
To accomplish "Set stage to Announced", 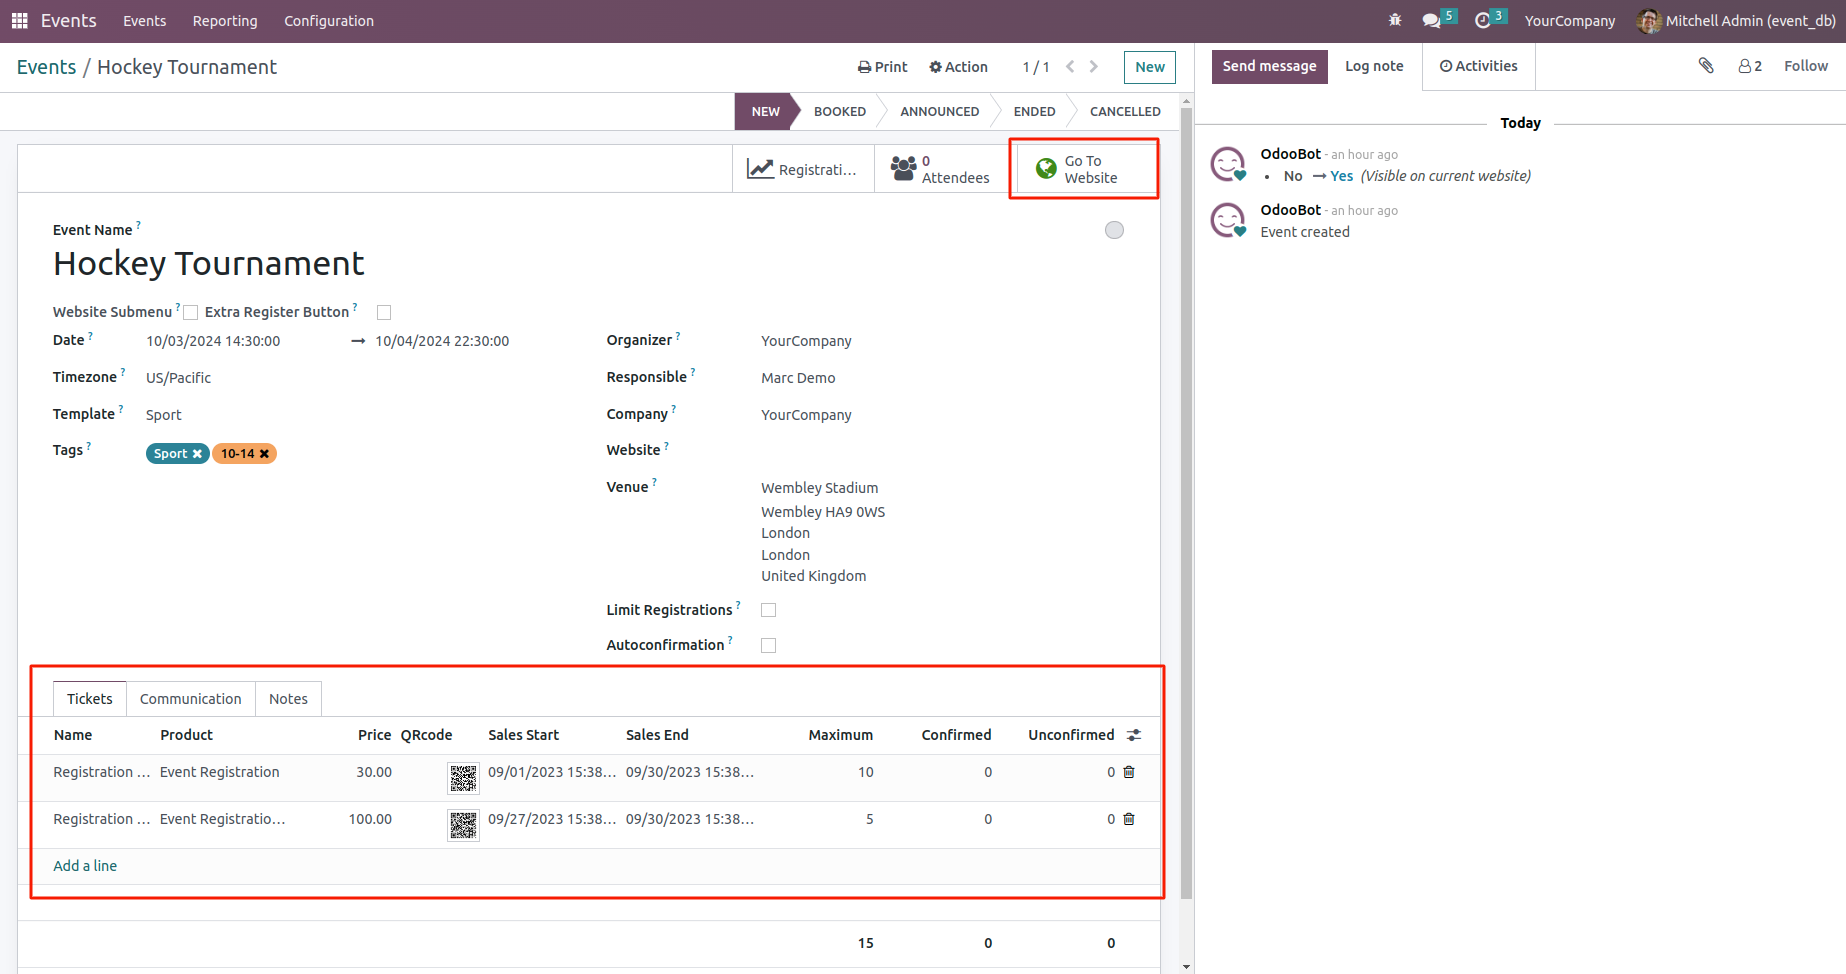I will point(940,112).
